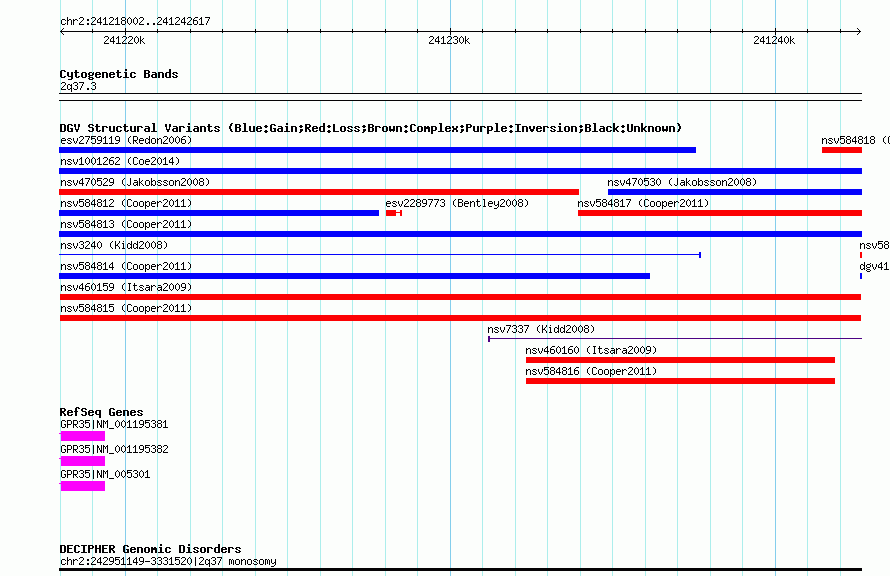Viewport: 890px width, 576px height.
Task: Click the small esv2289773 (Bentley2008) red glyph
Action: pos(393,213)
